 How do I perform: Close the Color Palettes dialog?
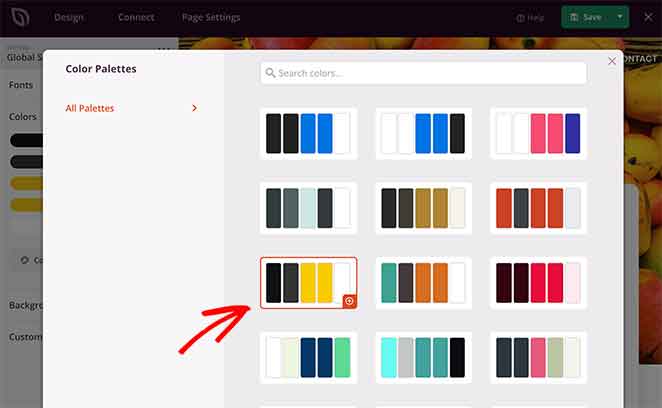click(612, 61)
